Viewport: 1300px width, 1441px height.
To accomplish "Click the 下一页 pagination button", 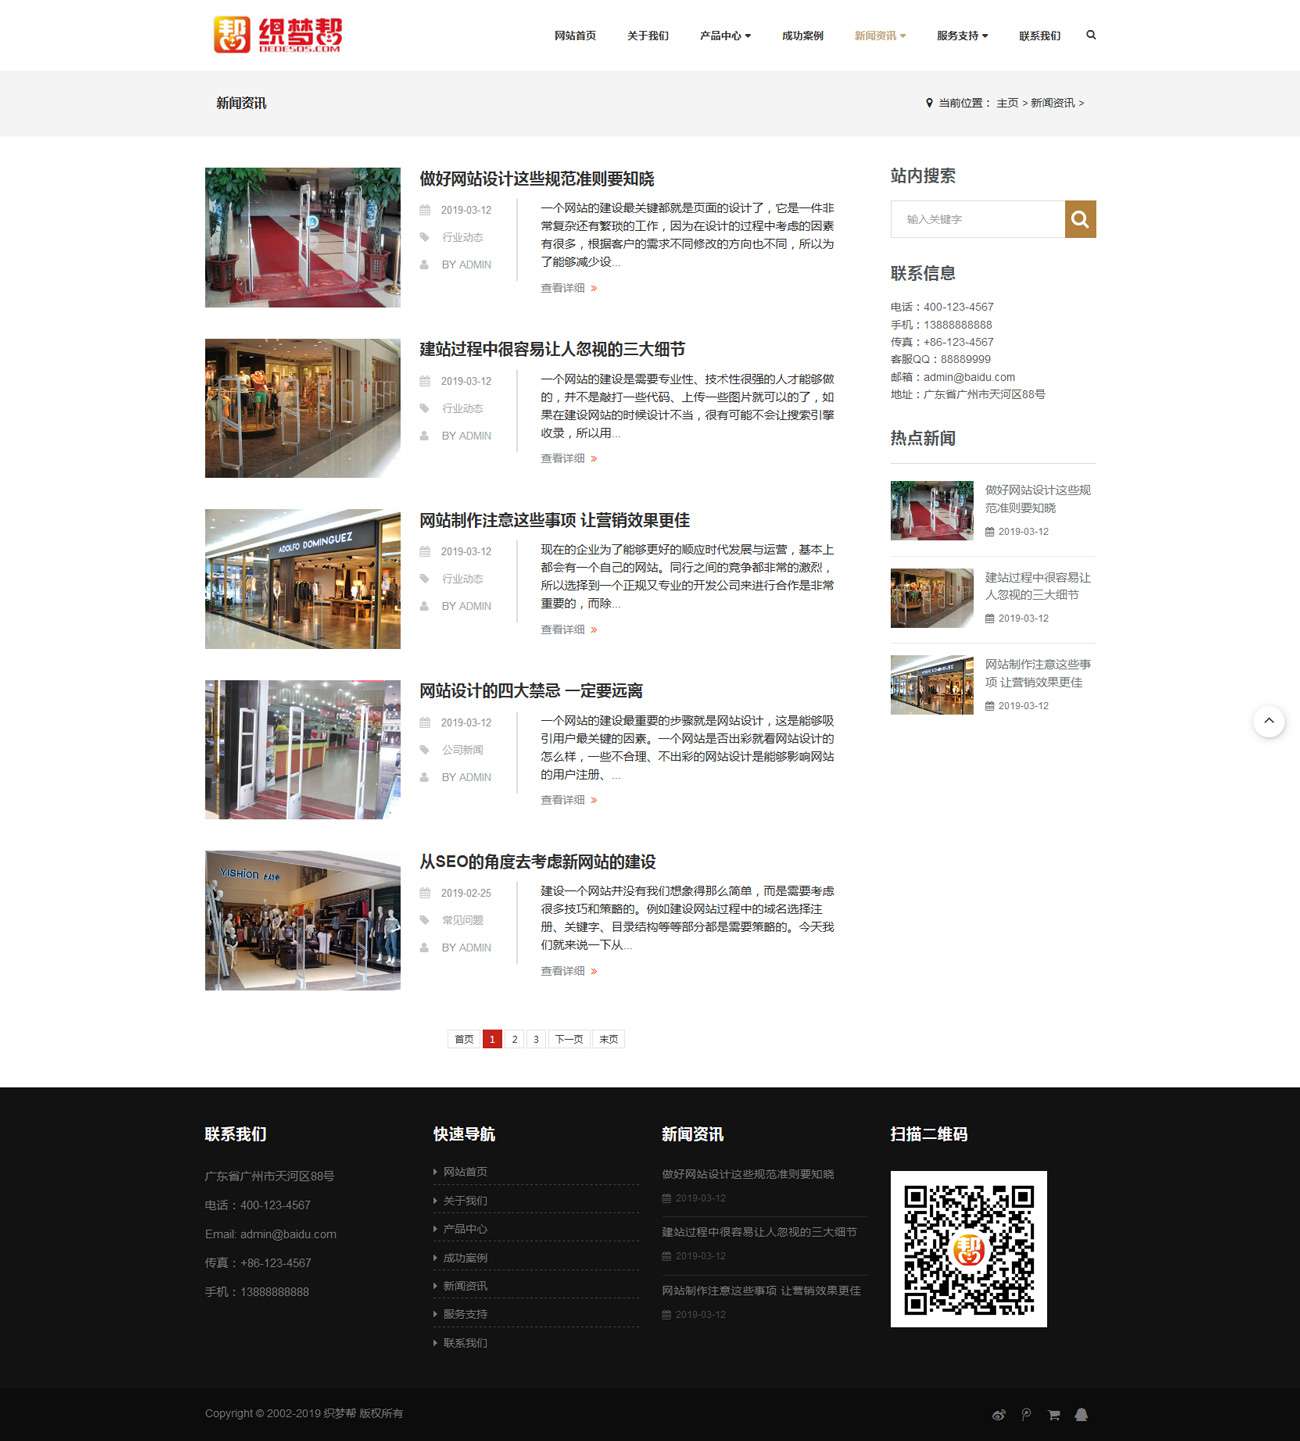I will 569,1039.
